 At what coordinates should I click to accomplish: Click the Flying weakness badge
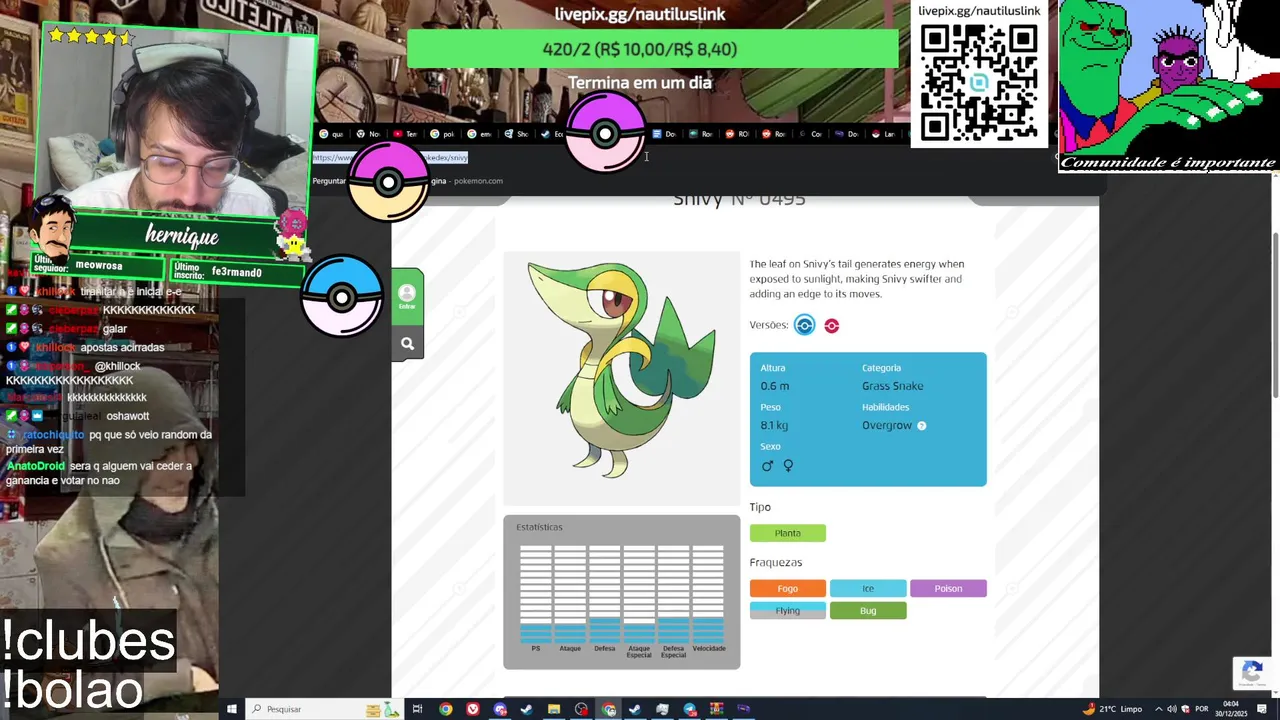click(788, 610)
